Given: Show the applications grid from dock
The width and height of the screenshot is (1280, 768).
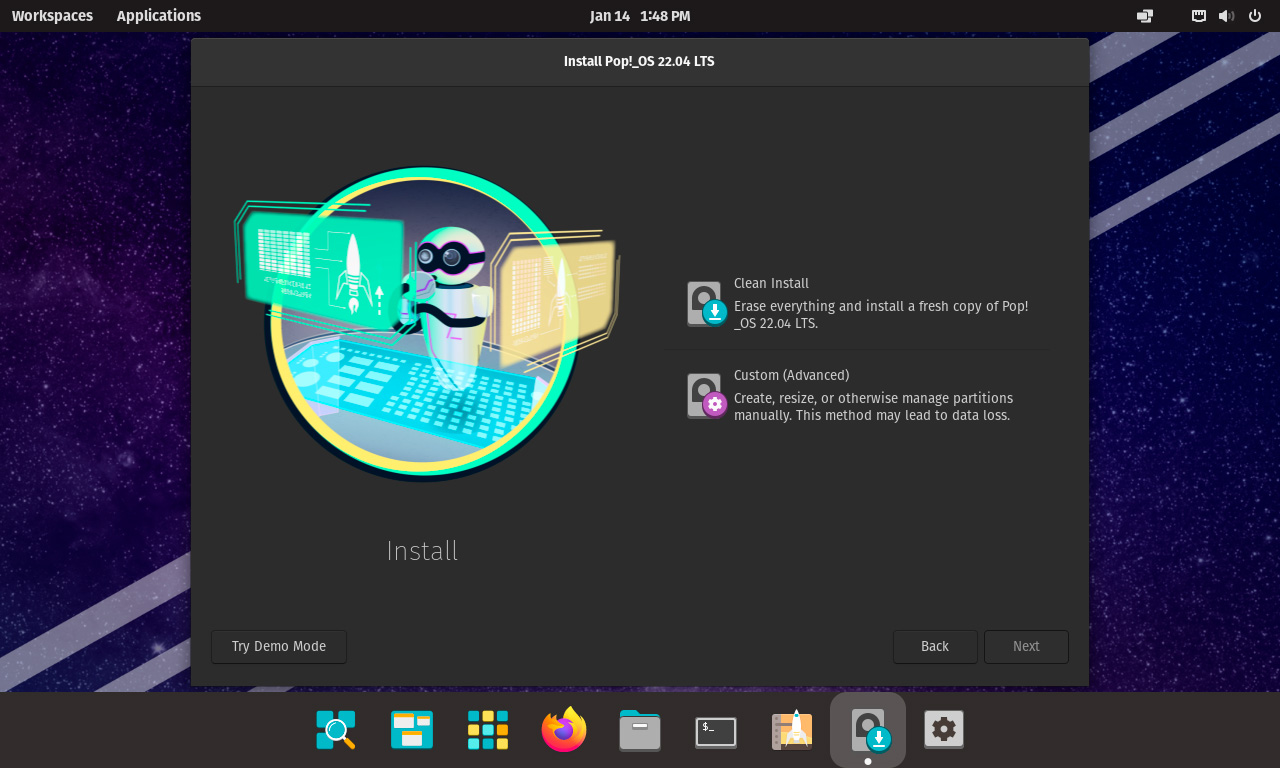Looking at the screenshot, I should [488, 730].
